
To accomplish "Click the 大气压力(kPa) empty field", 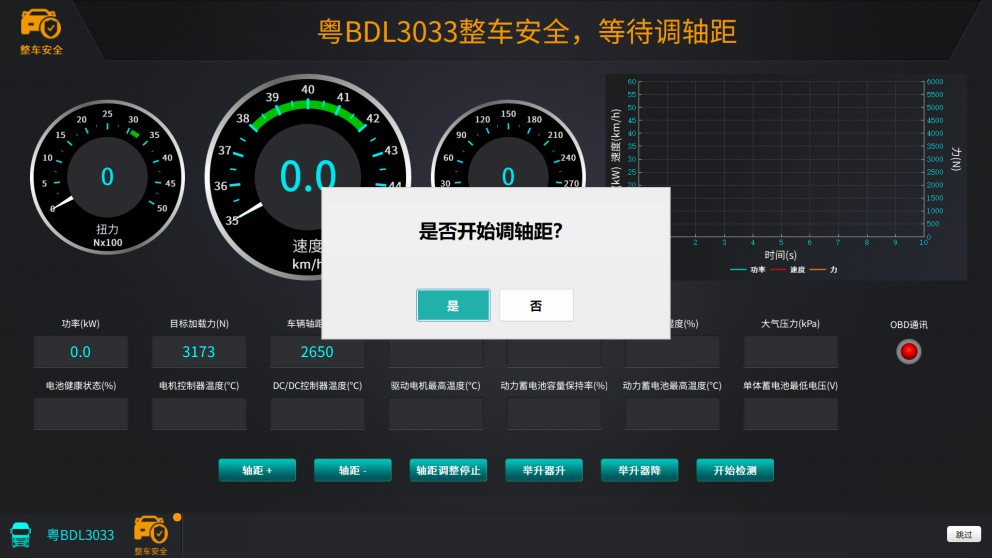I will 790,352.
